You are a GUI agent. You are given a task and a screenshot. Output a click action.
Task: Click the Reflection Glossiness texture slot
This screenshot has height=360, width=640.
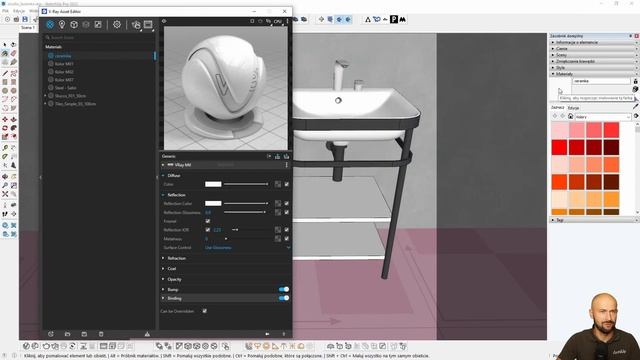click(x=278, y=212)
